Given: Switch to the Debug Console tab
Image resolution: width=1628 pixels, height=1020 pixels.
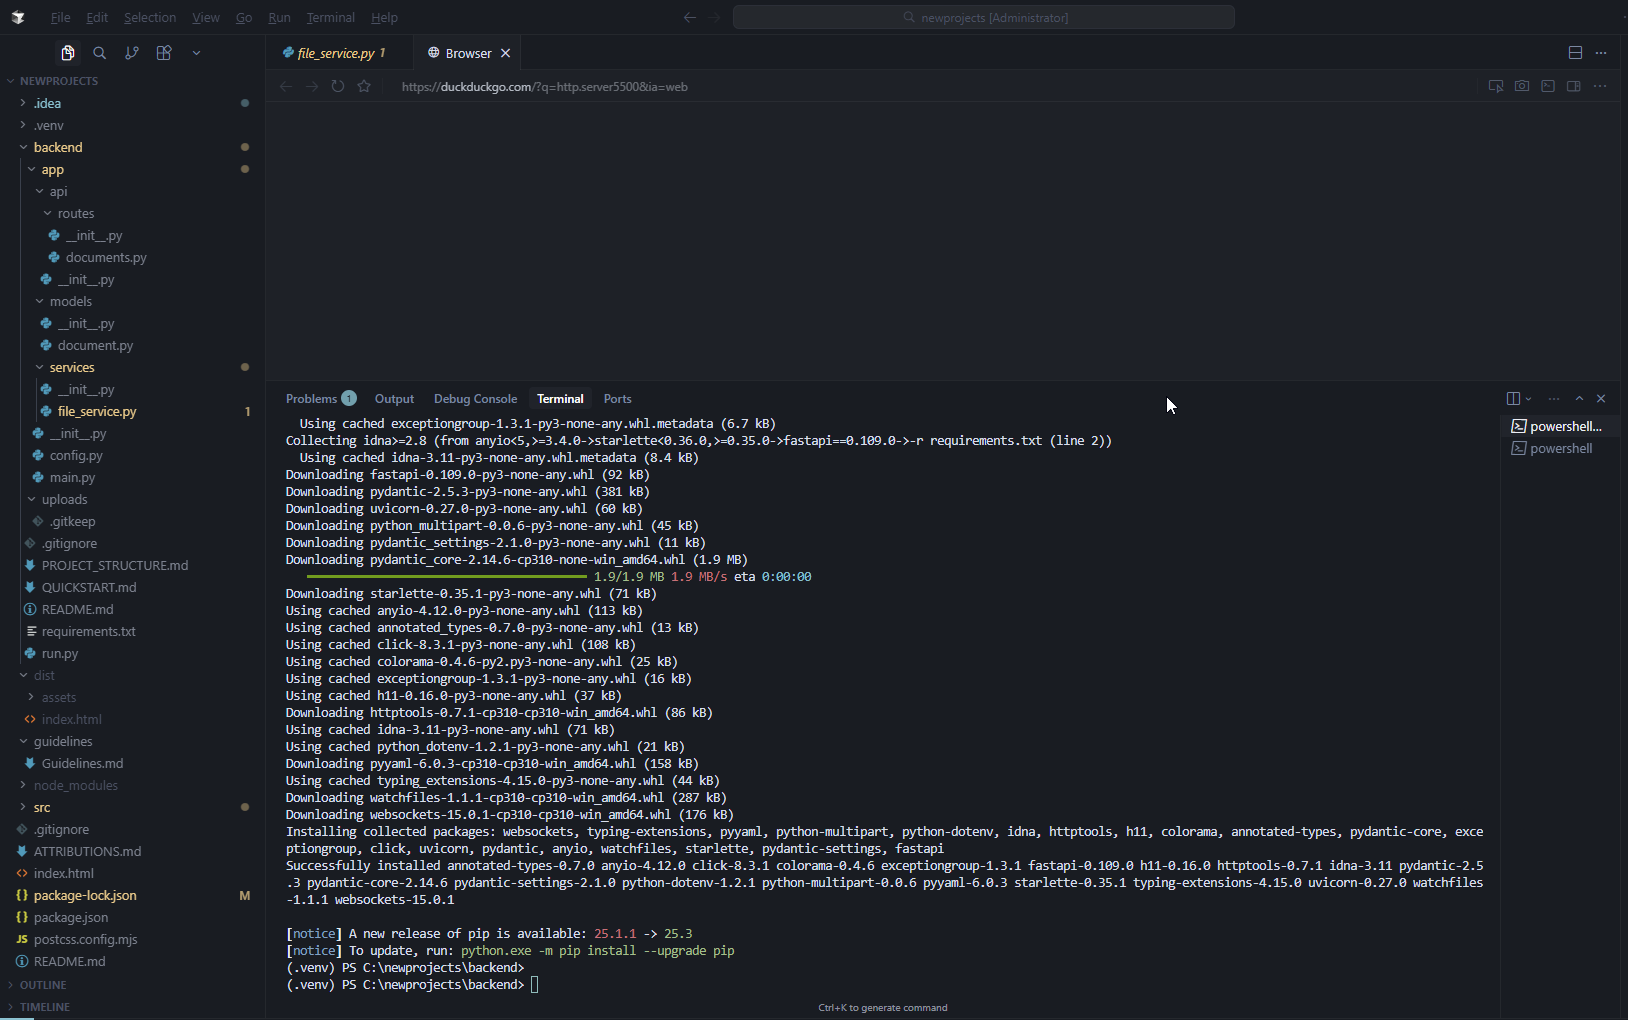Looking at the screenshot, I should point(475,399).
